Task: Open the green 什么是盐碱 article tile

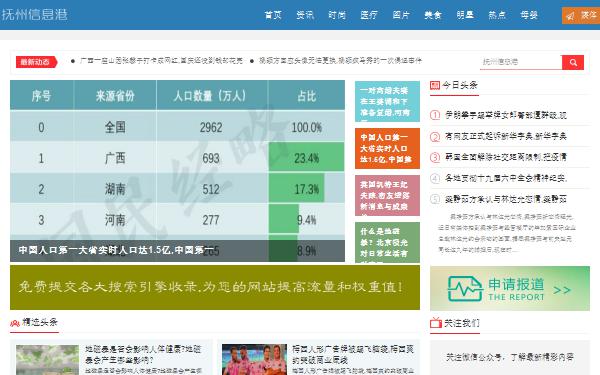Action: (387, 243)
